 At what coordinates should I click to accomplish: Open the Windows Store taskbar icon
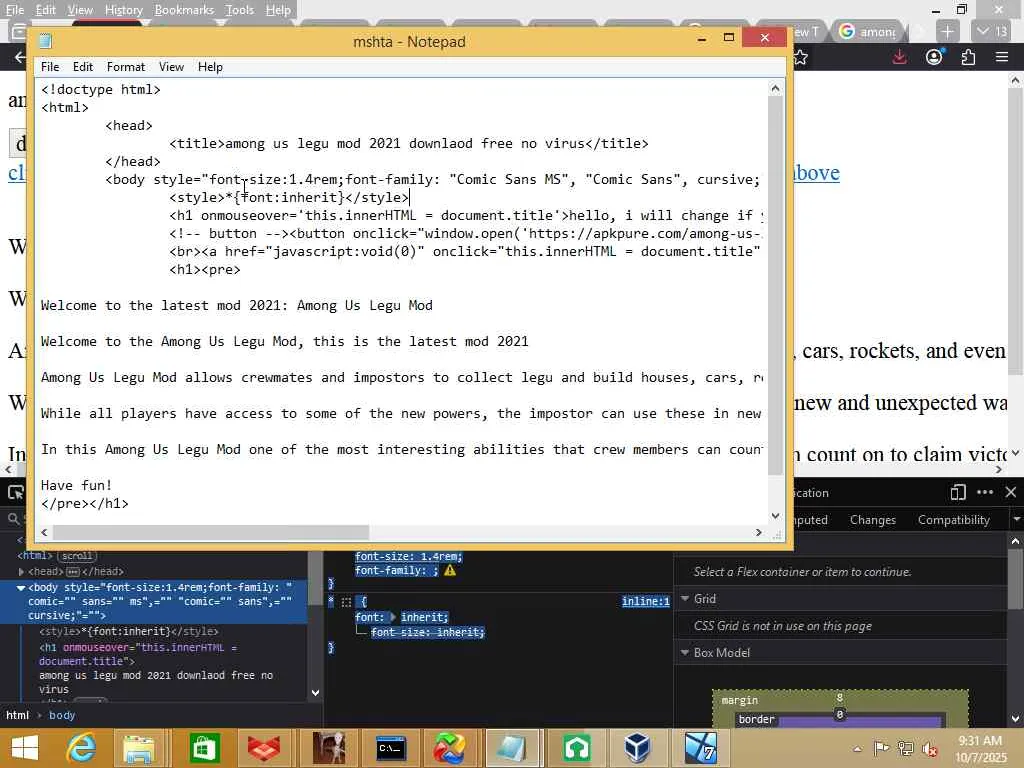pyautogui.click(x=204, y=748)
